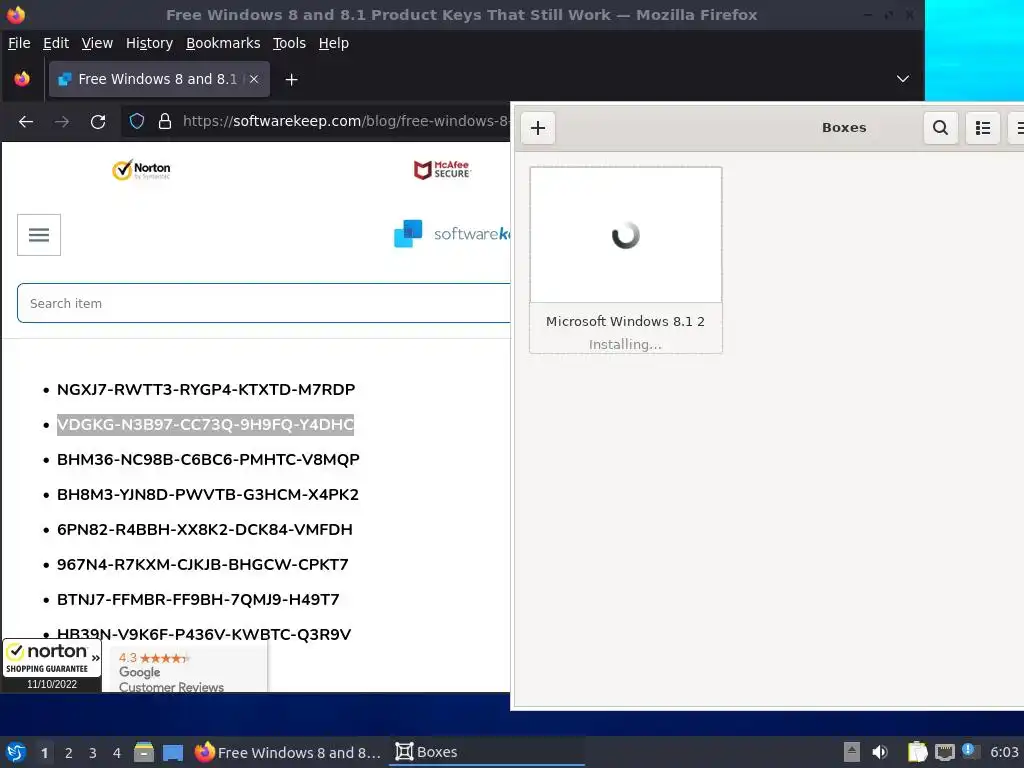Screen dimensions: 1024x768
Task: Open the tracking protection shield
Action: [x=136, y=121]
